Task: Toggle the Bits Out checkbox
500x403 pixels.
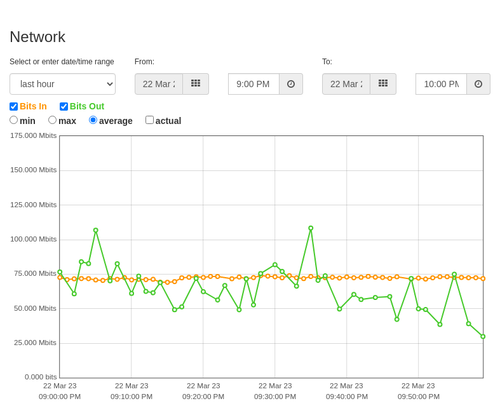Action: 64,106
